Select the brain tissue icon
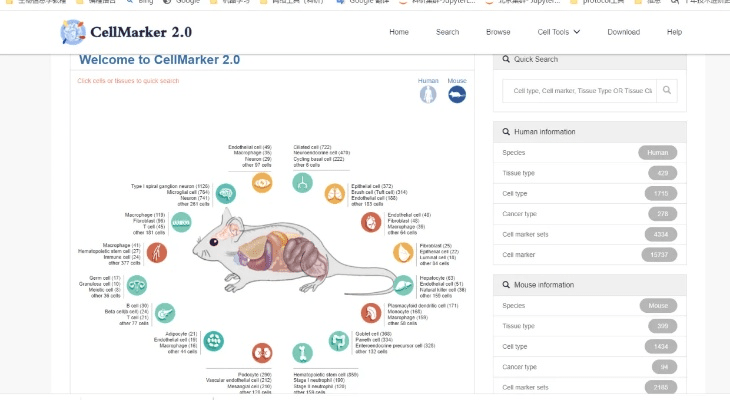 click(227, 193)
